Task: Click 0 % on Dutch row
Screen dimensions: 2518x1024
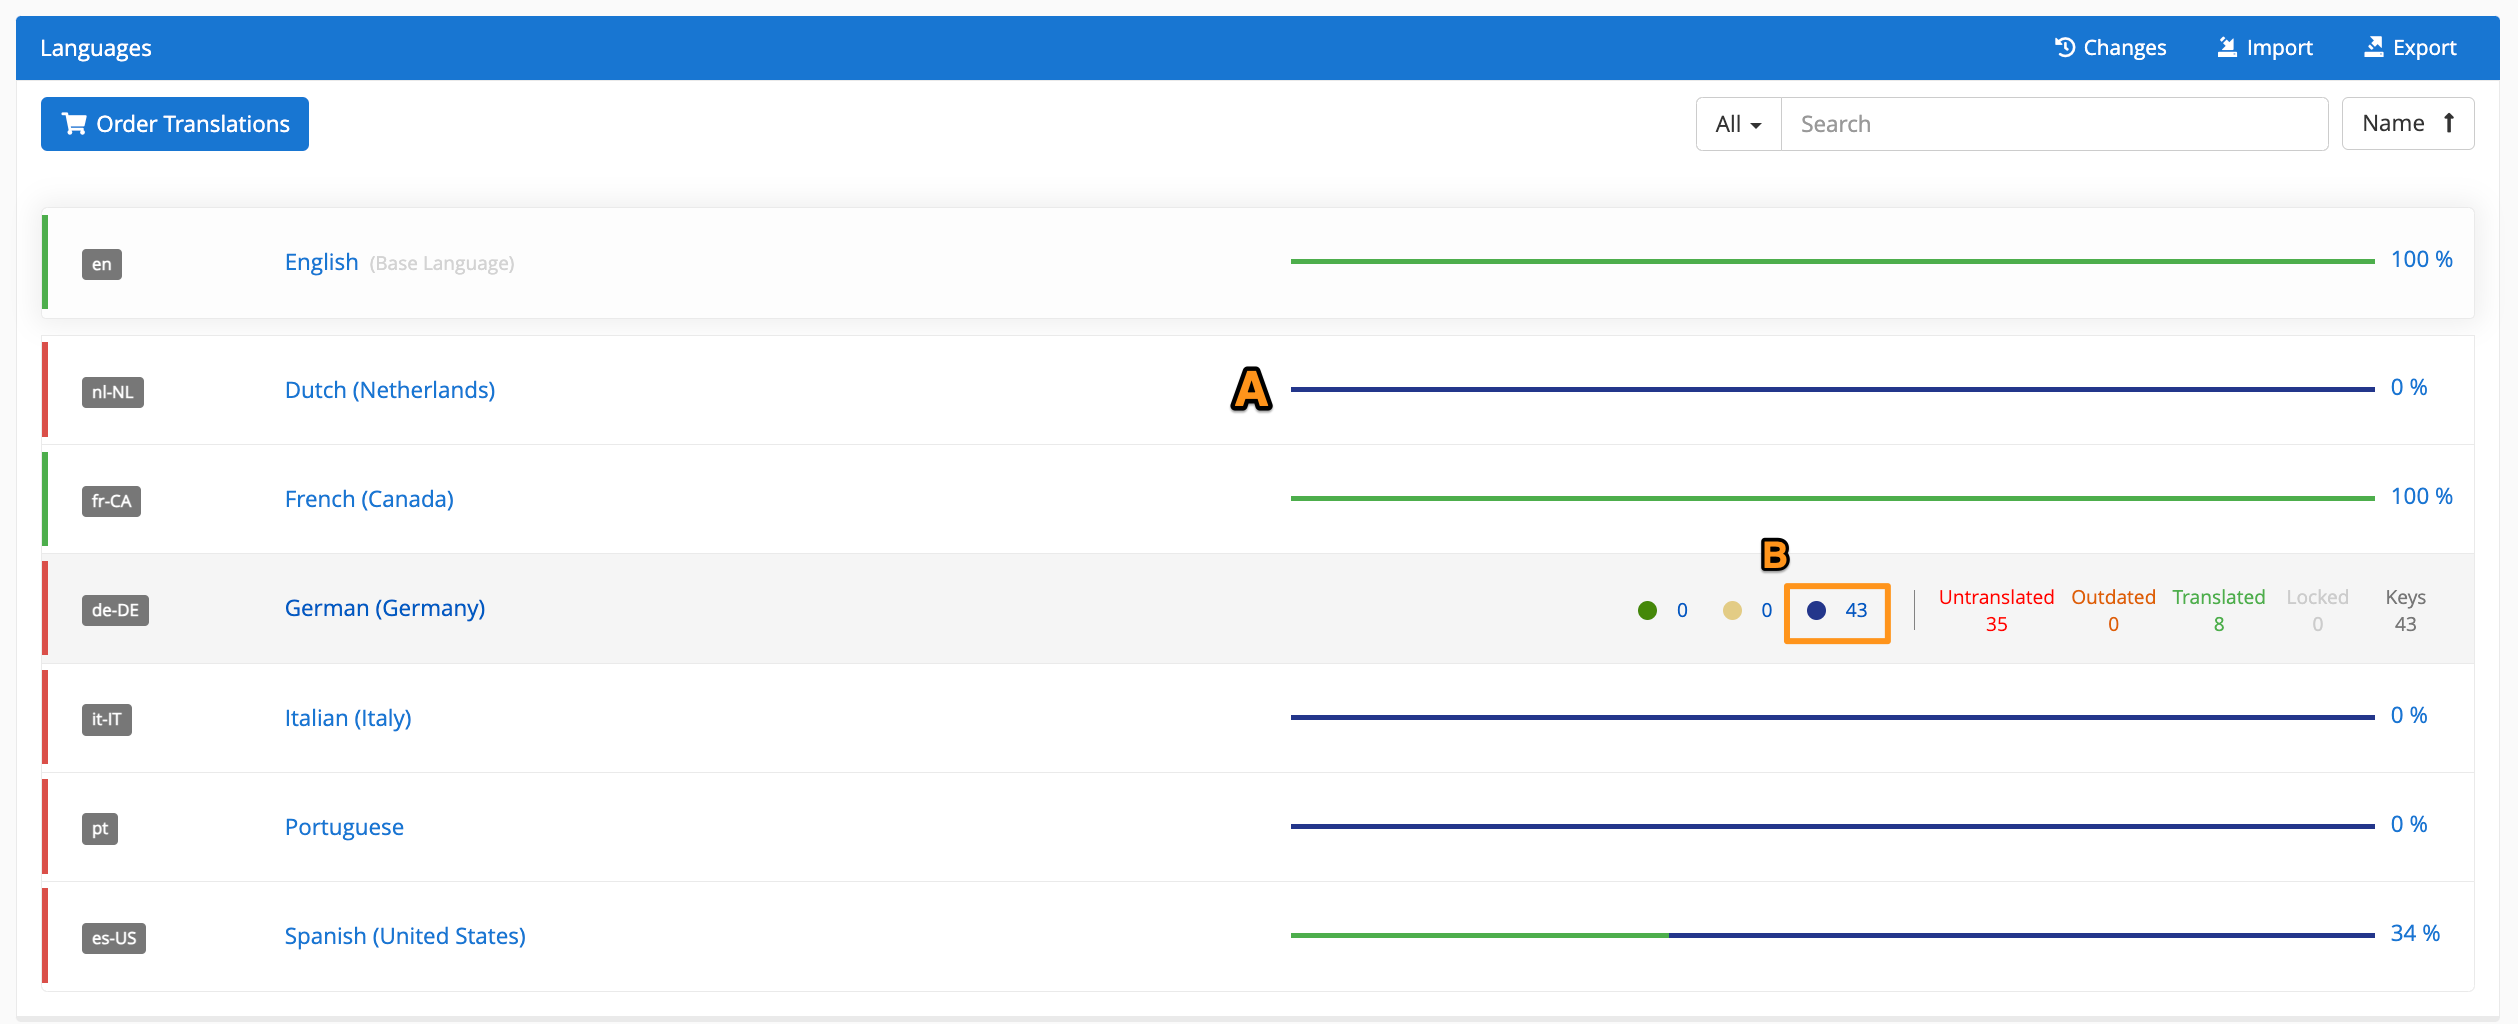Action: 2409,388
